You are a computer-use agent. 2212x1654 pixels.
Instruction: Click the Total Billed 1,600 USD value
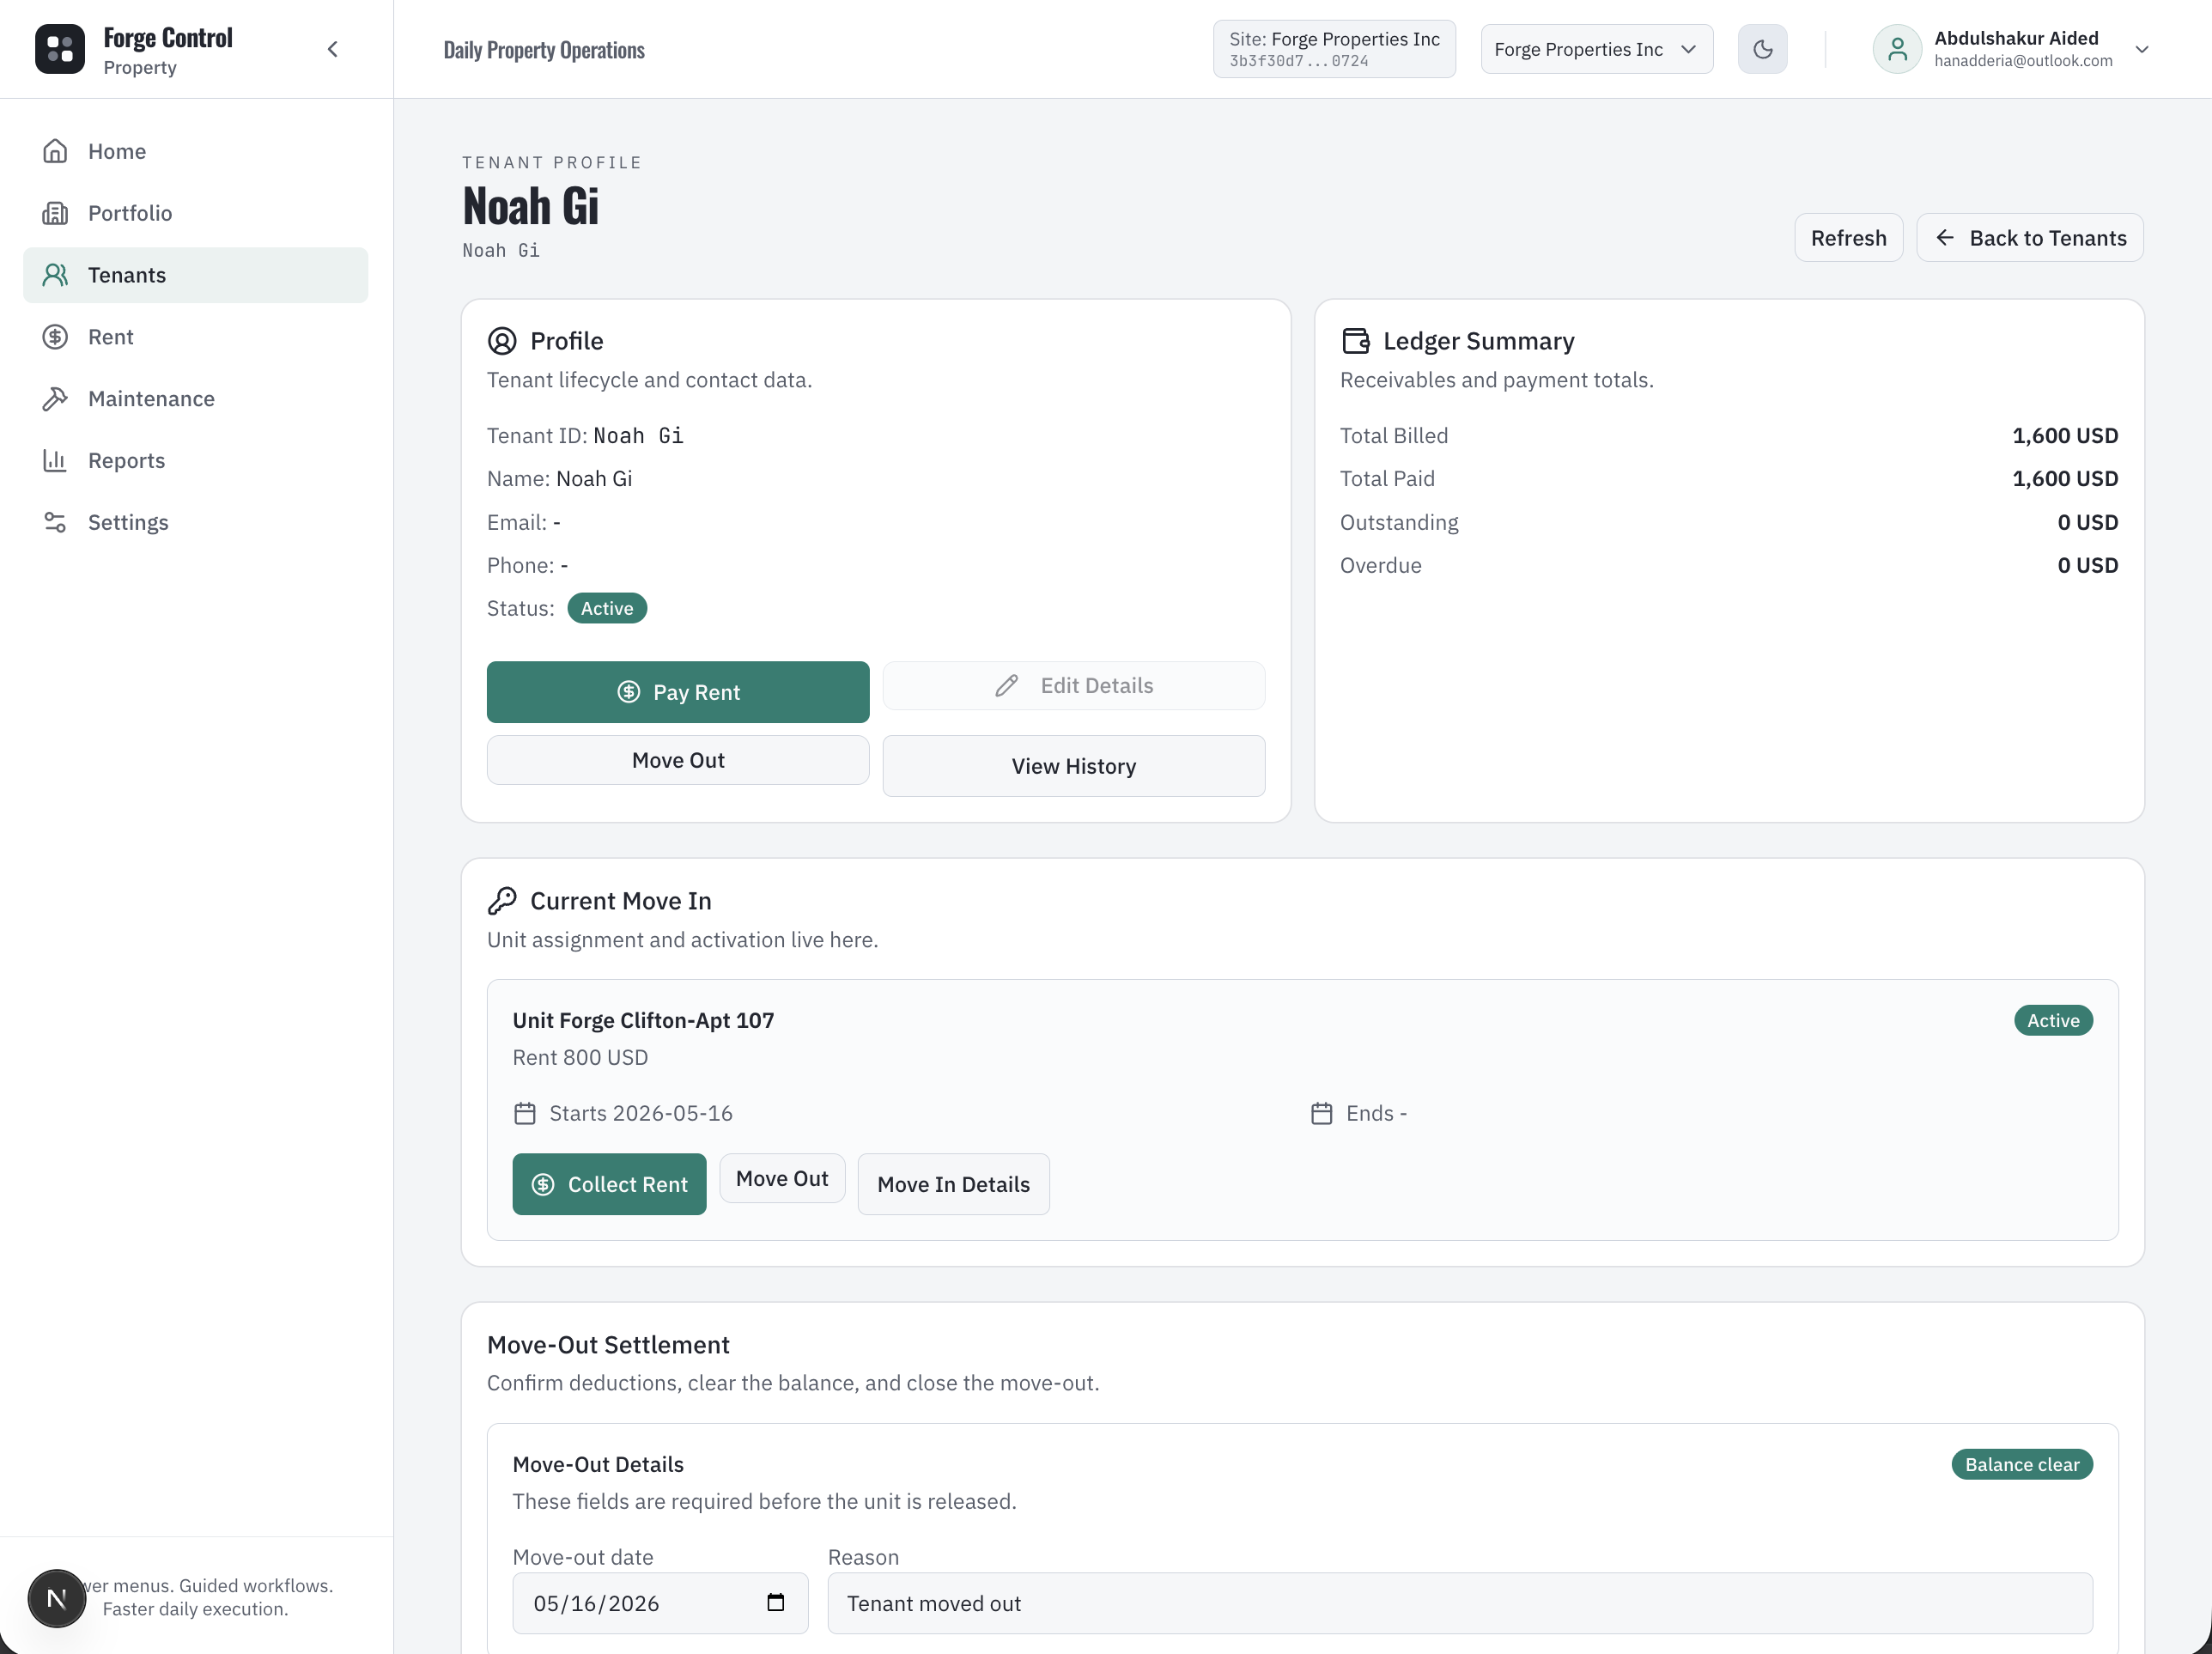tap(2065, 435)
